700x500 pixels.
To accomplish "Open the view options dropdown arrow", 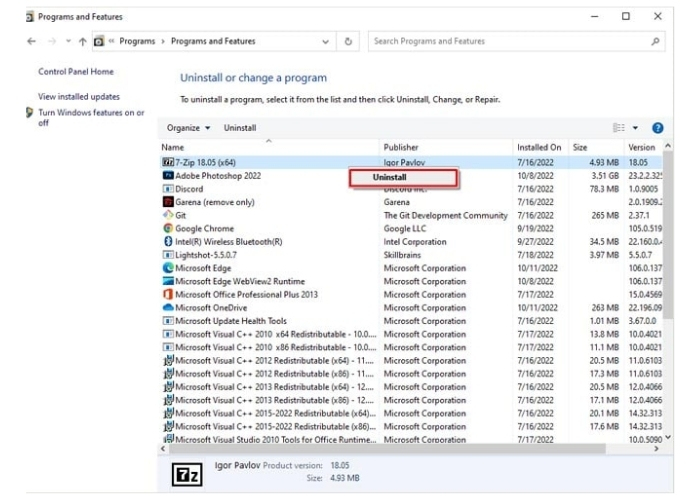I will (635, 128).
